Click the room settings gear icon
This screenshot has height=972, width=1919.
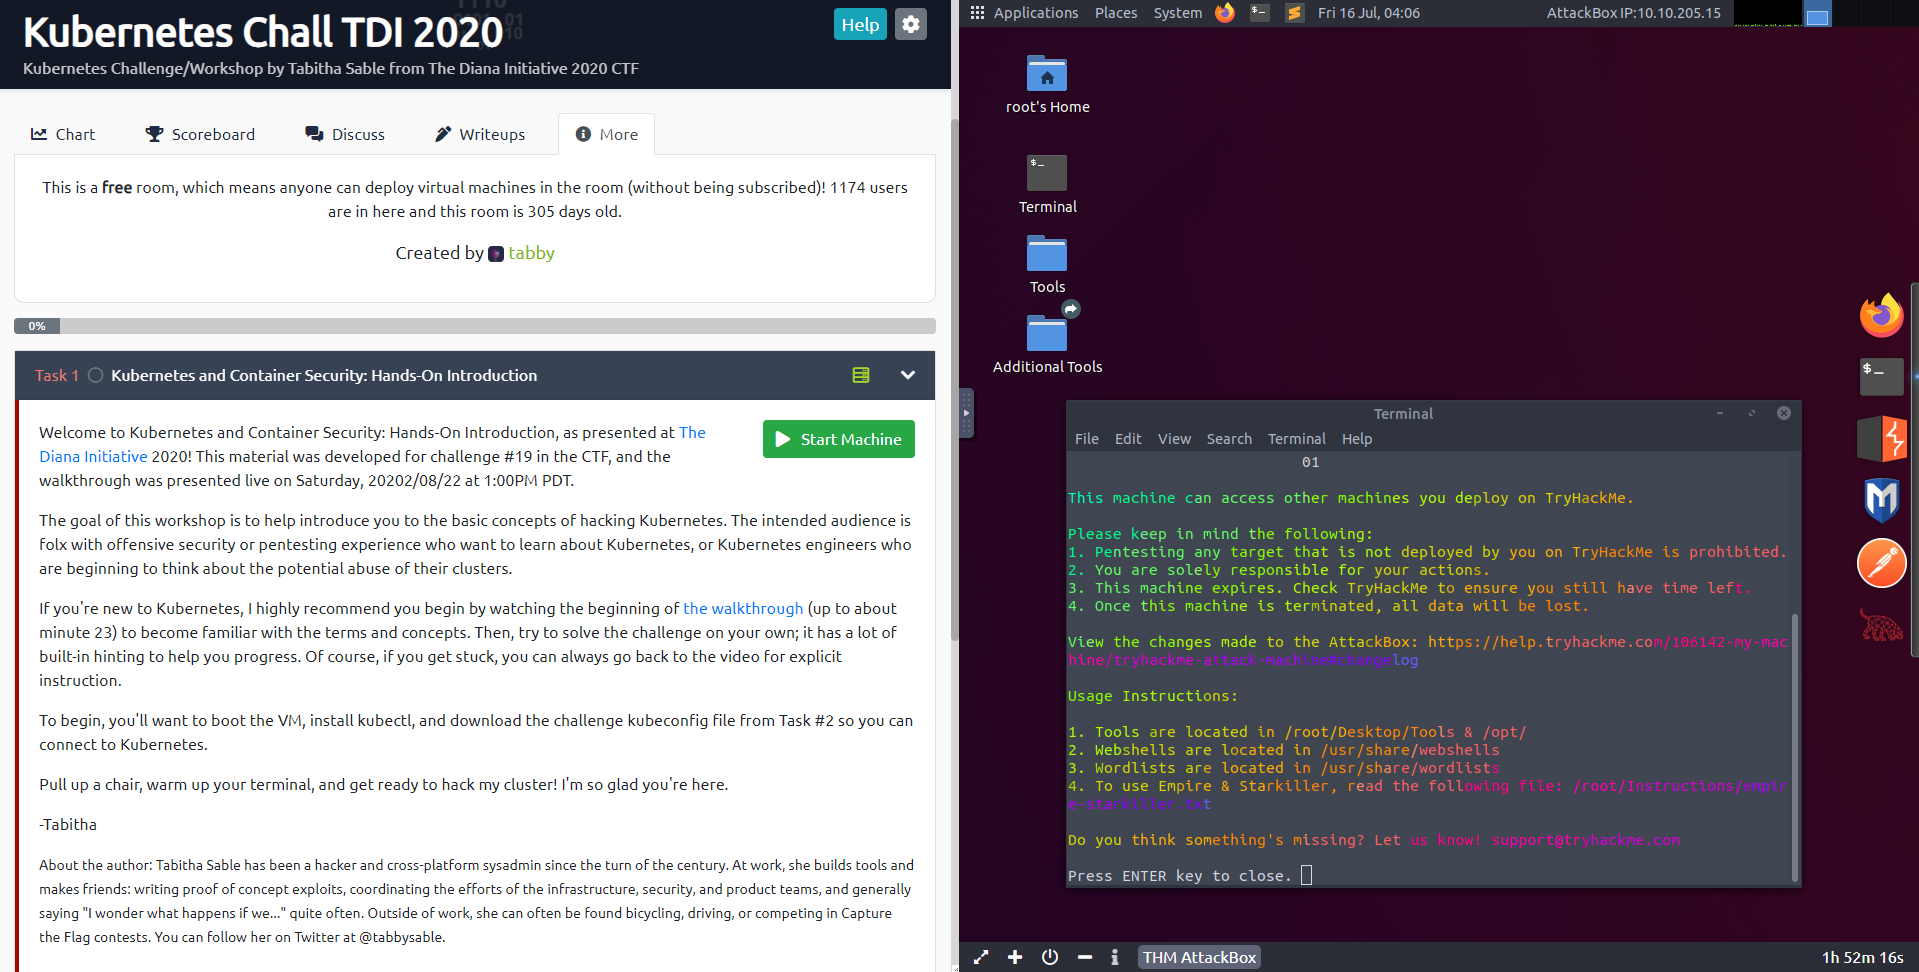tap(910, 24)
